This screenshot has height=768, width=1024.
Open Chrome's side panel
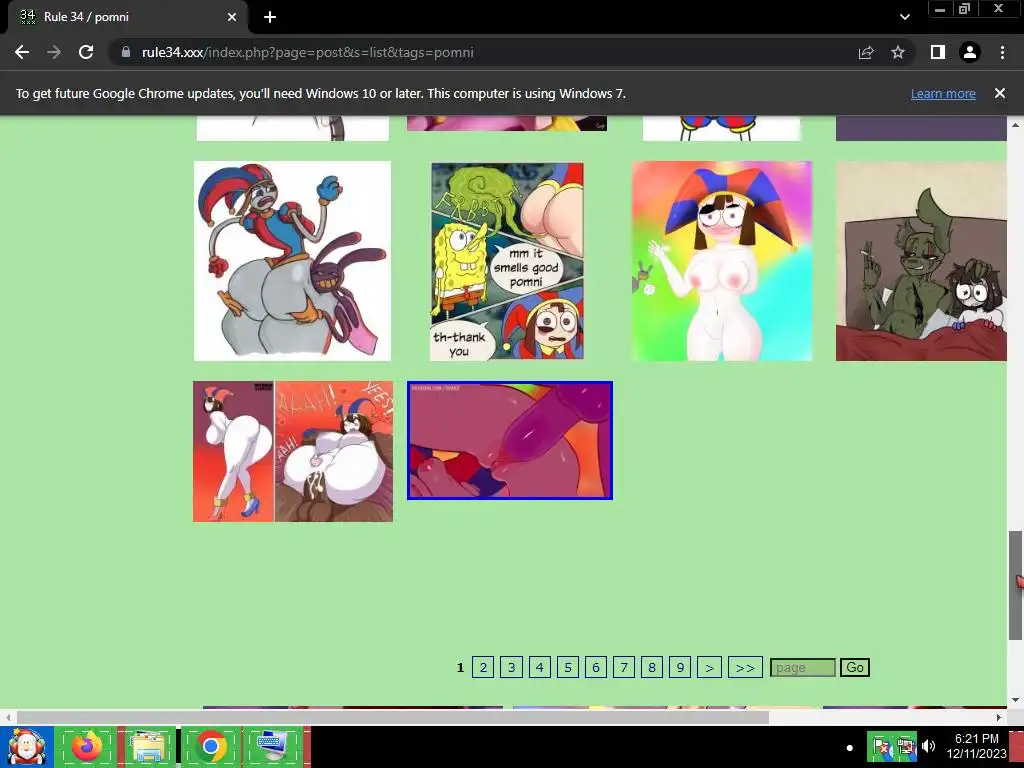pyautogui.click(x=938, y=52)
